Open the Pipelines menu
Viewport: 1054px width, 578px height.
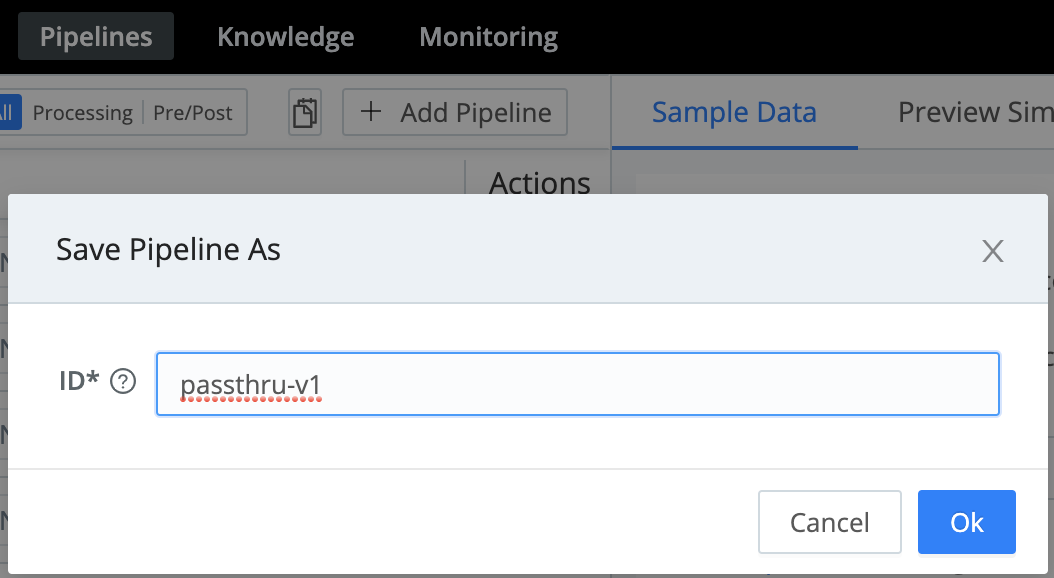click(96, 37)
